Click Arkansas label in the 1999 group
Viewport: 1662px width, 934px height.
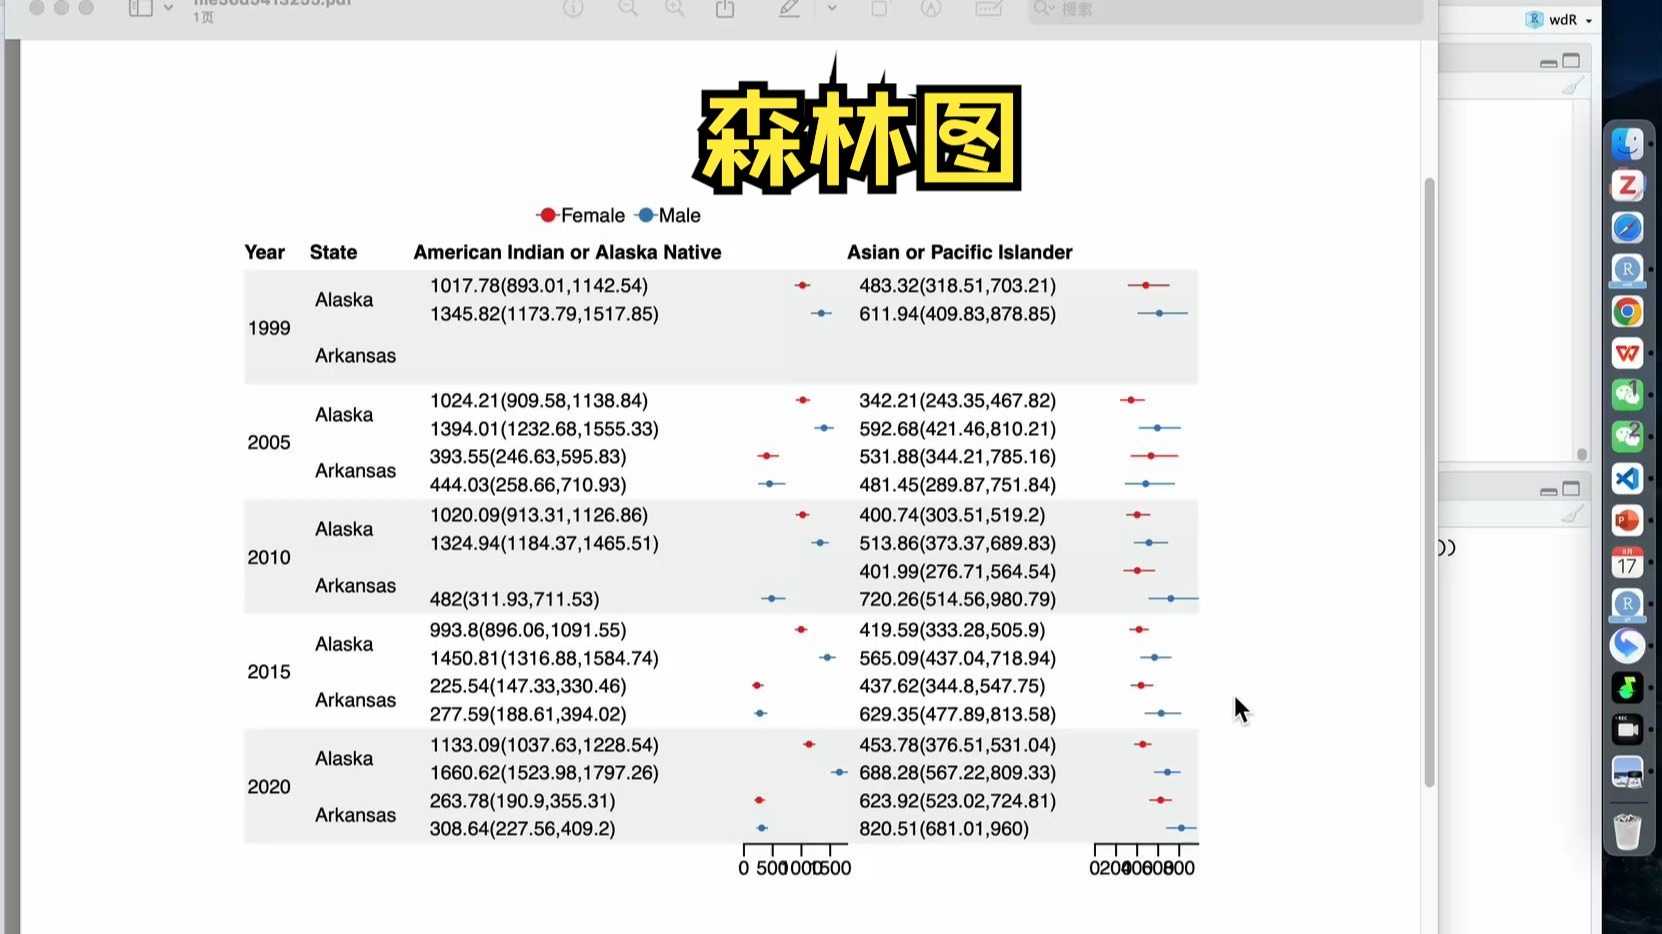[355, 356]
